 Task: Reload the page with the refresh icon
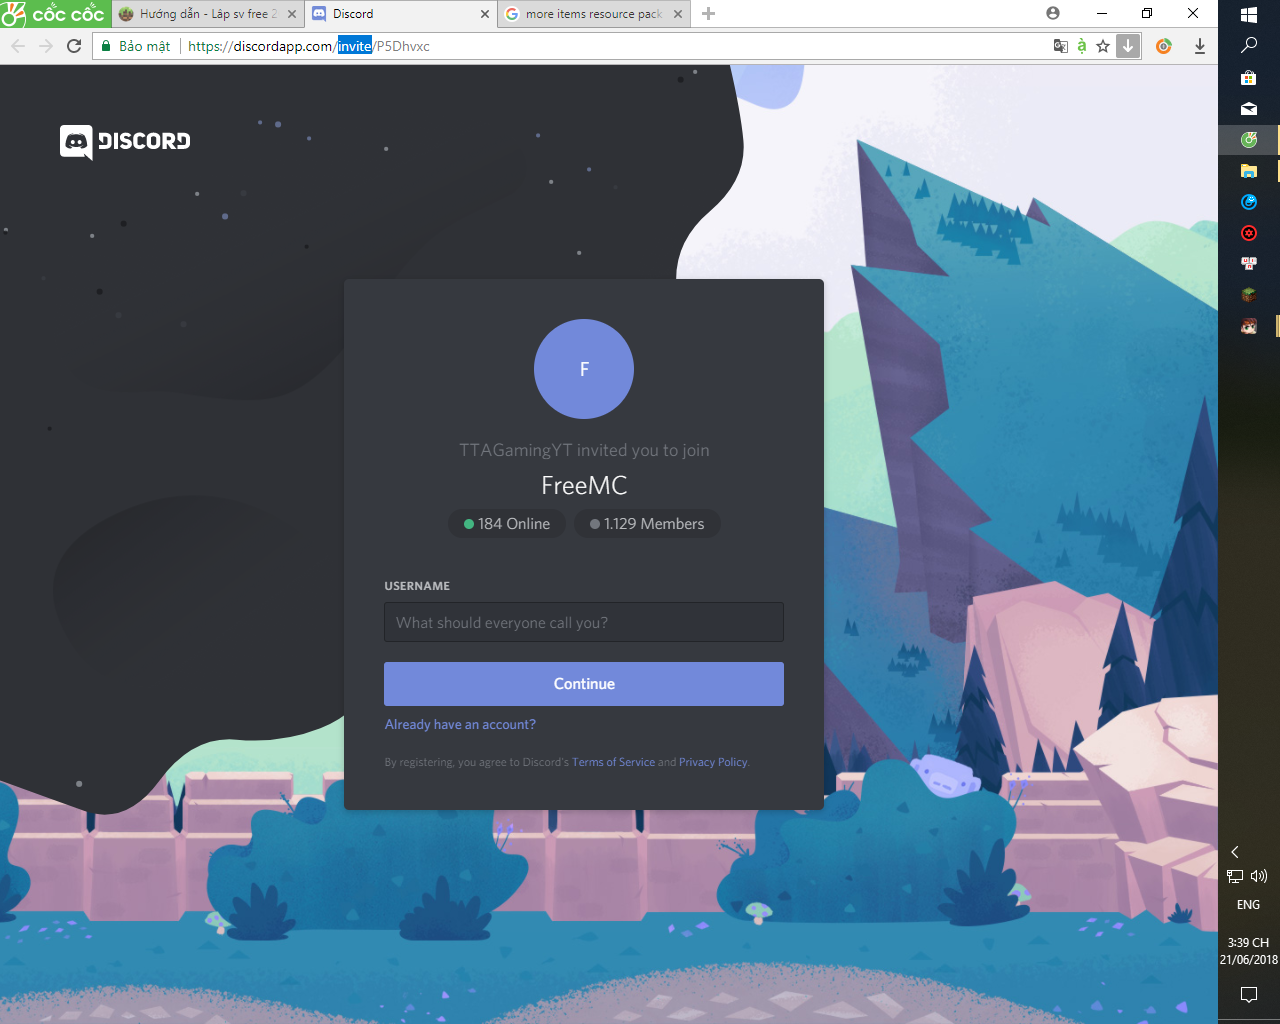coord(74,46)
